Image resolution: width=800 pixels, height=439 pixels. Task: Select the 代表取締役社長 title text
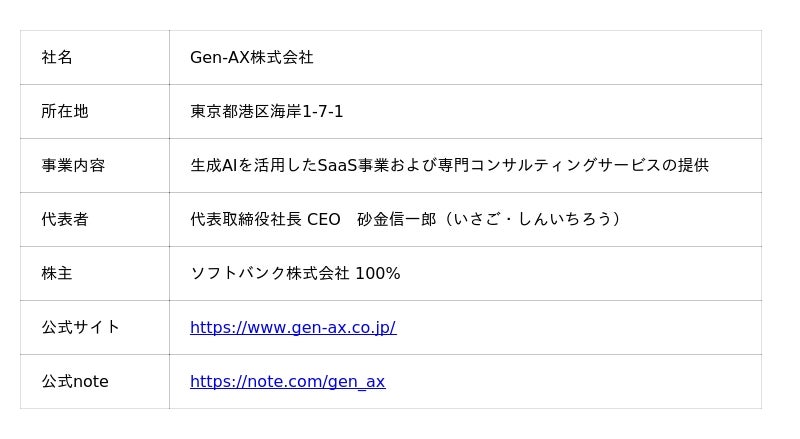coord(246,220)
